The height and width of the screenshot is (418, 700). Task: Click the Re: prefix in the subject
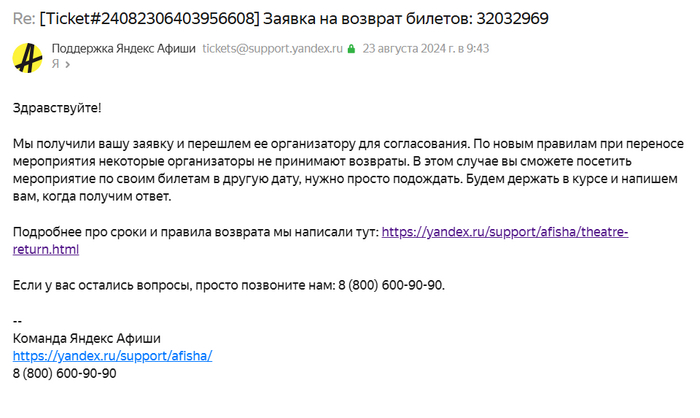point(24,19)
